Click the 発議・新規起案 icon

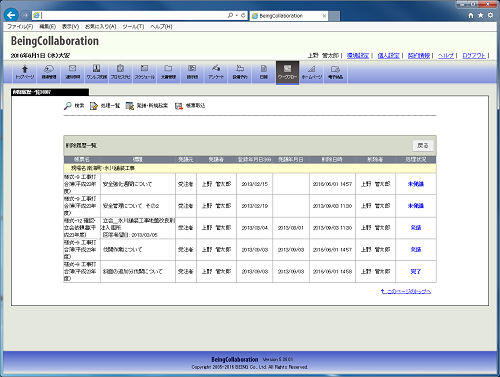pos(130,106)
